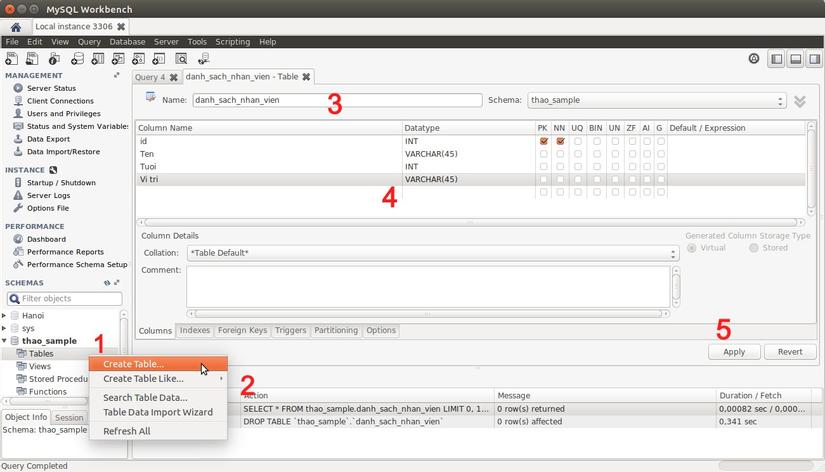Check AI checkbox for id column
The image size is (825, 472).
(647, 141)
